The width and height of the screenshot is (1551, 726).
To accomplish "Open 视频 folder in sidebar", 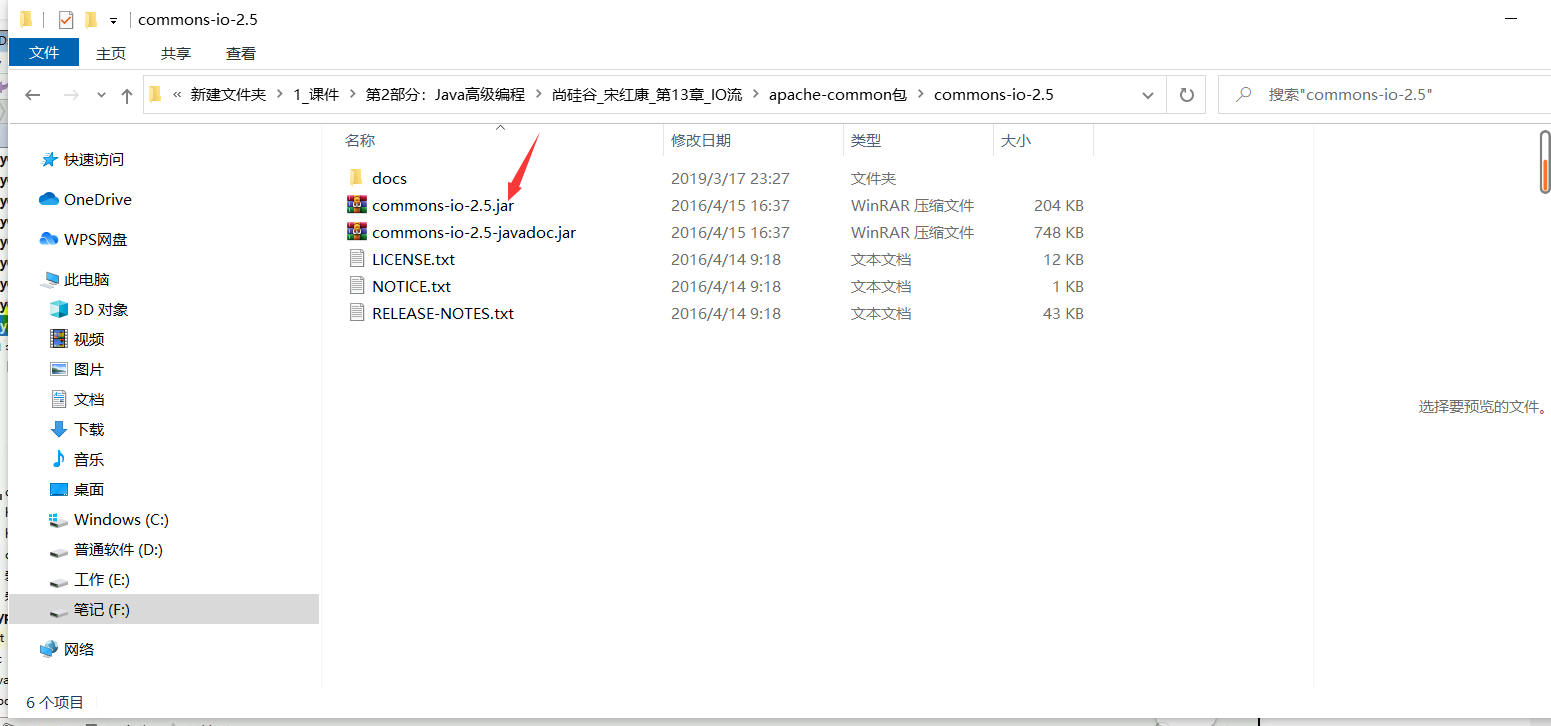I will click(77, 339).
